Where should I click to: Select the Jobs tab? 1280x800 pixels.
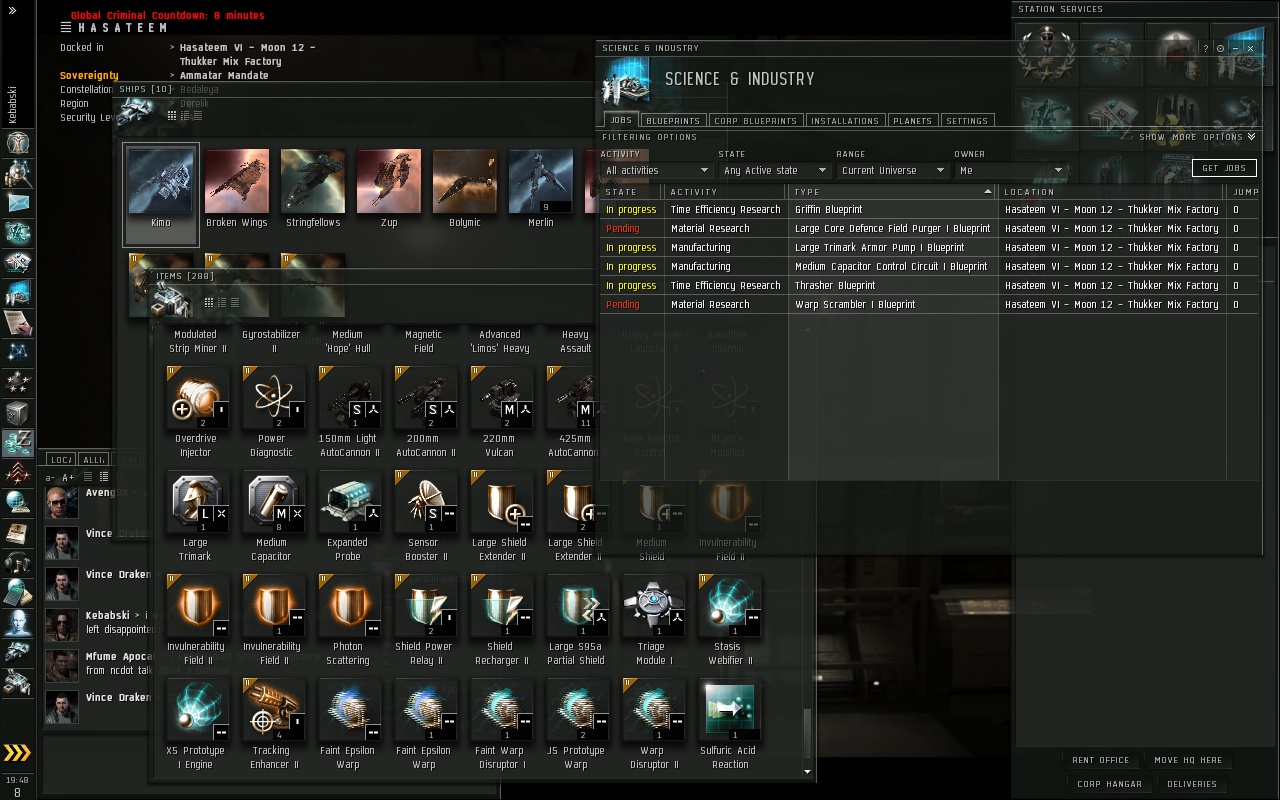coord(621,121)
